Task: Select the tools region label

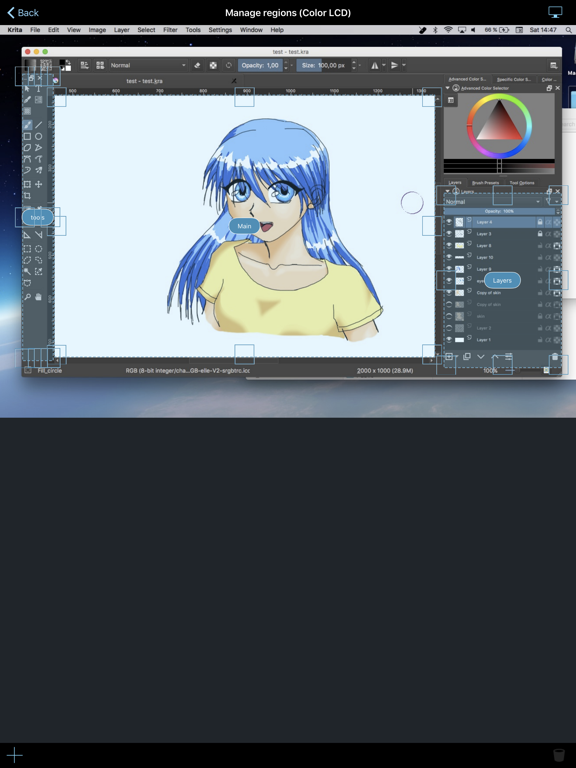Action: click(38, 217)
